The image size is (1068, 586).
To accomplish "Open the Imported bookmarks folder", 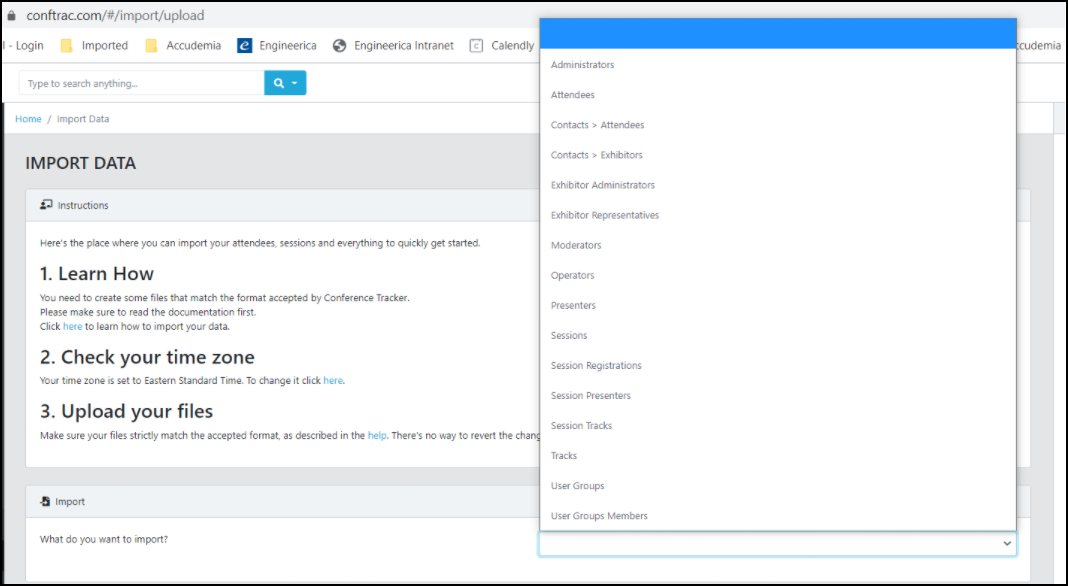I will (x=94, y=46).
